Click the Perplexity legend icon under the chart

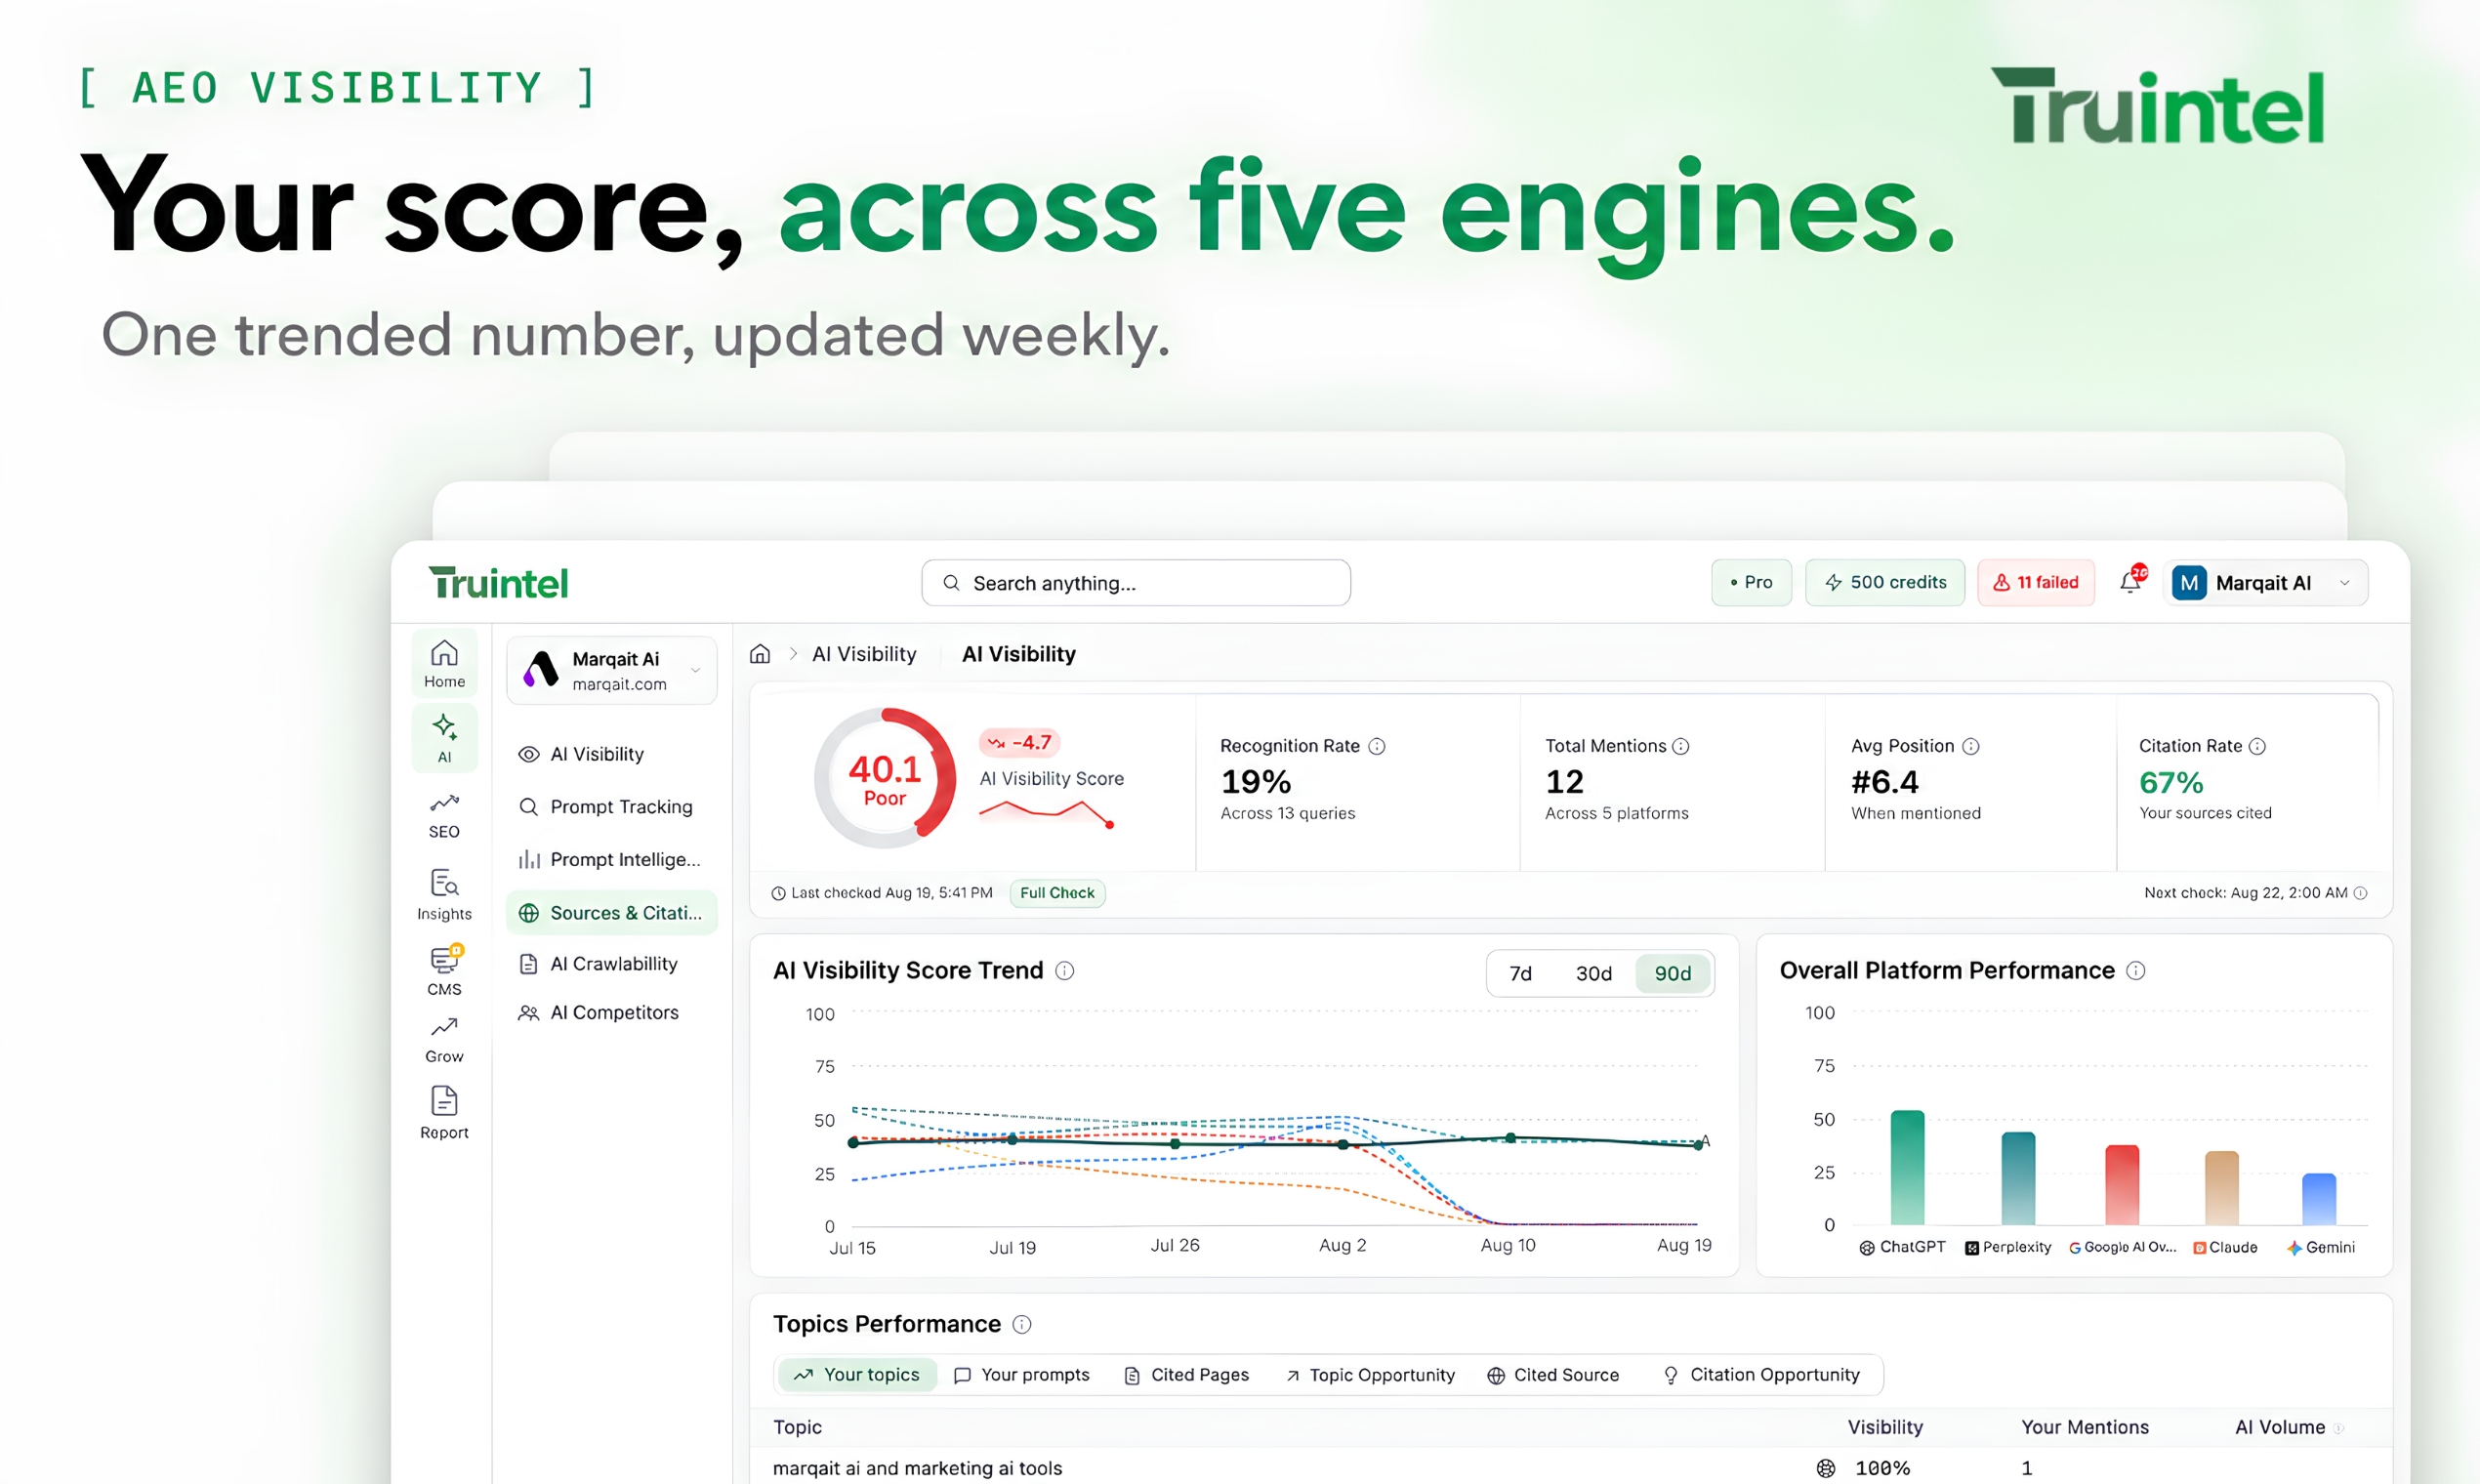(1972, 1248)
